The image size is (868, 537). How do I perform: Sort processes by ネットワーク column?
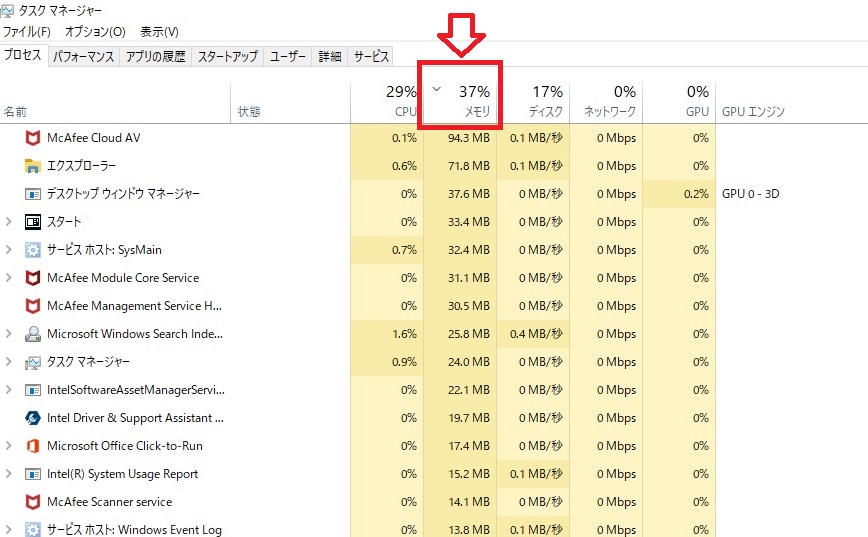coord(606,101)
